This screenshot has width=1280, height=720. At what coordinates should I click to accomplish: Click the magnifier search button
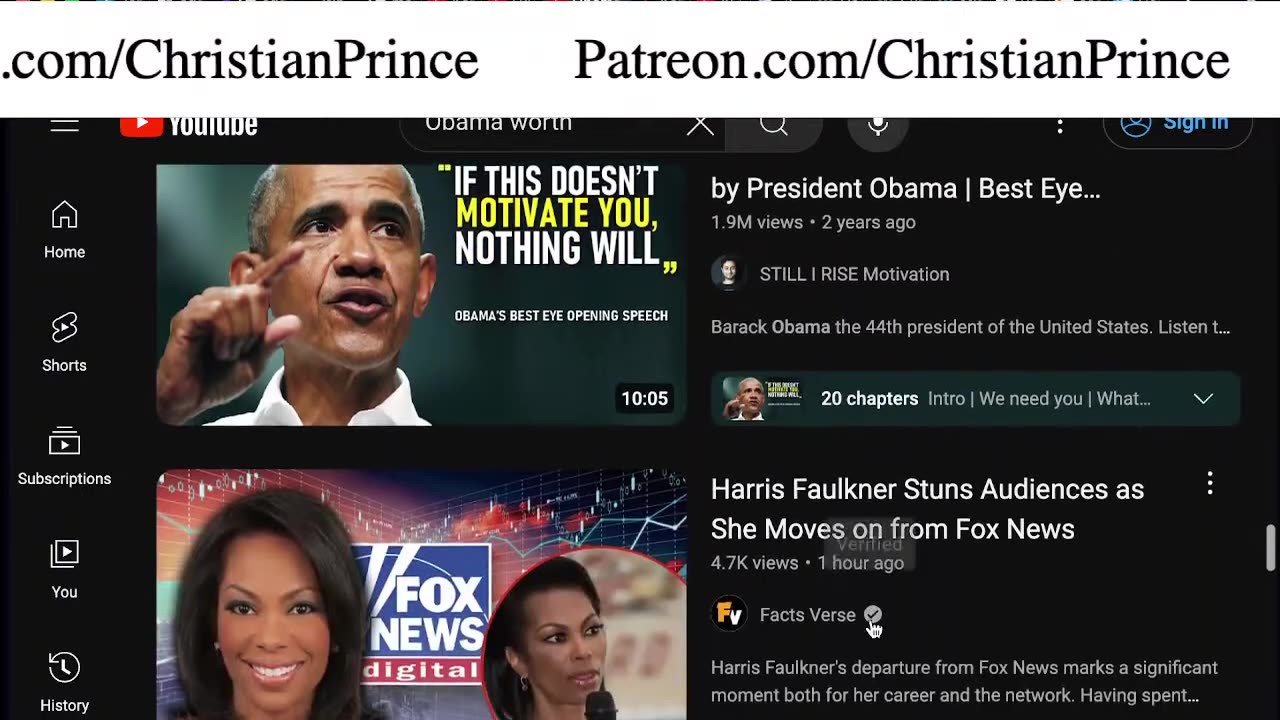tap(774, 125)
